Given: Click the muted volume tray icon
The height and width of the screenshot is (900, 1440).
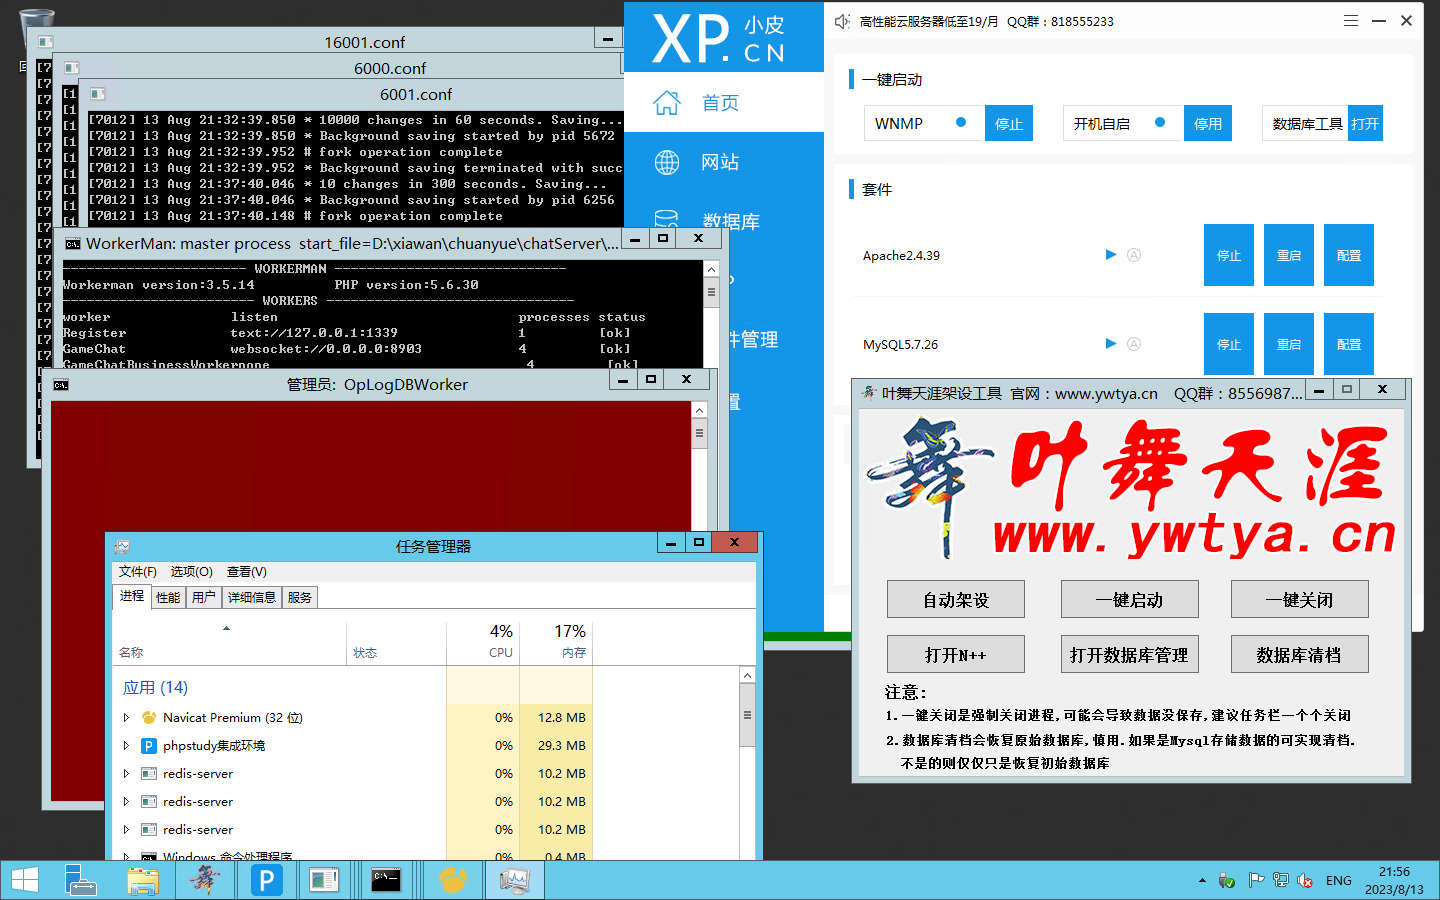Looking at the screenshot, I should pyautogui.click(x=1305, y=881).
